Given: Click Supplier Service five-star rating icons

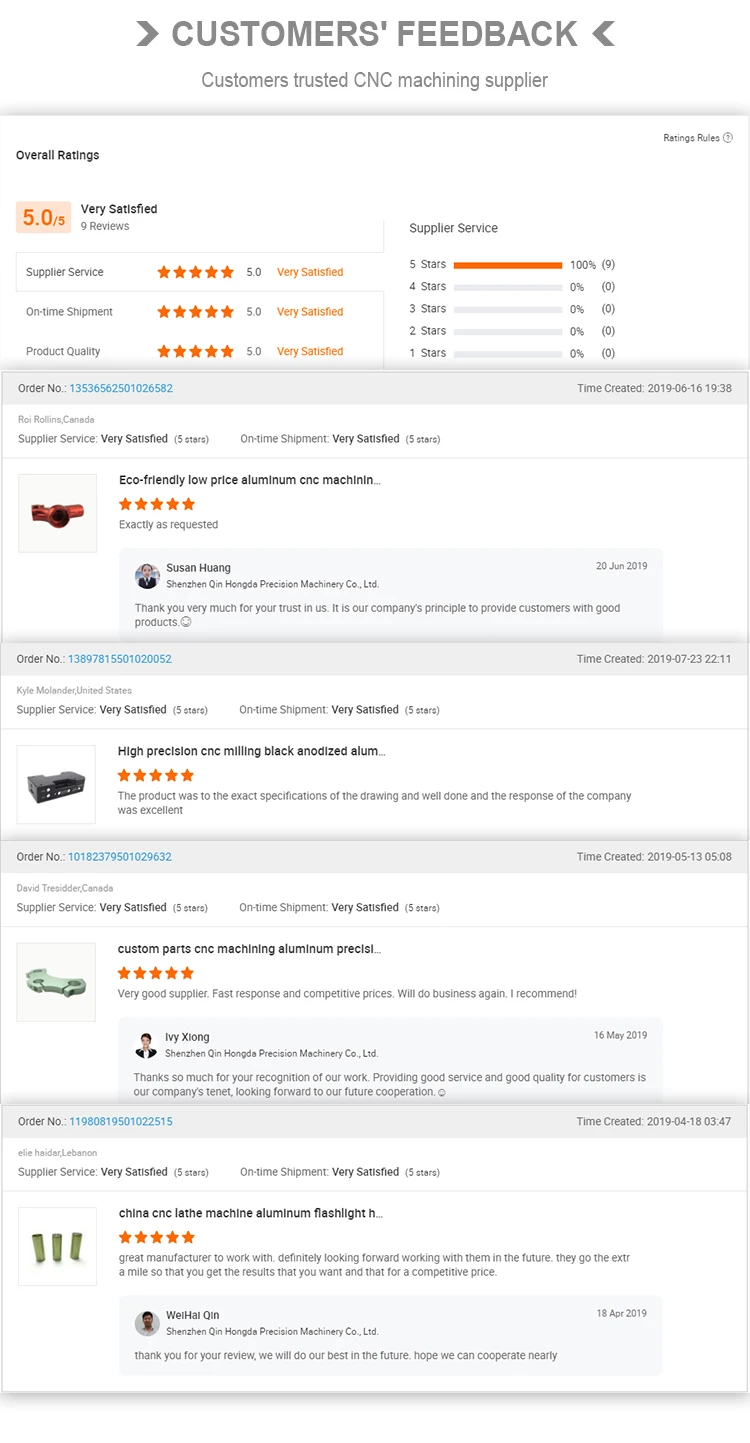Looking at the screenshot, I should tap(195, 272).
